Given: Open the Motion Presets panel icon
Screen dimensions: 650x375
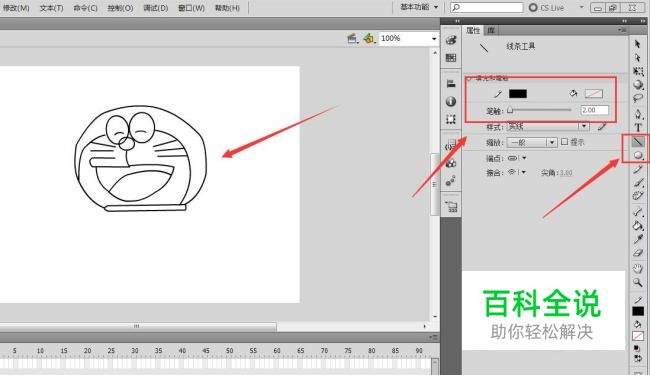Looking at the screenshot, I should click(x=451, y=181).
